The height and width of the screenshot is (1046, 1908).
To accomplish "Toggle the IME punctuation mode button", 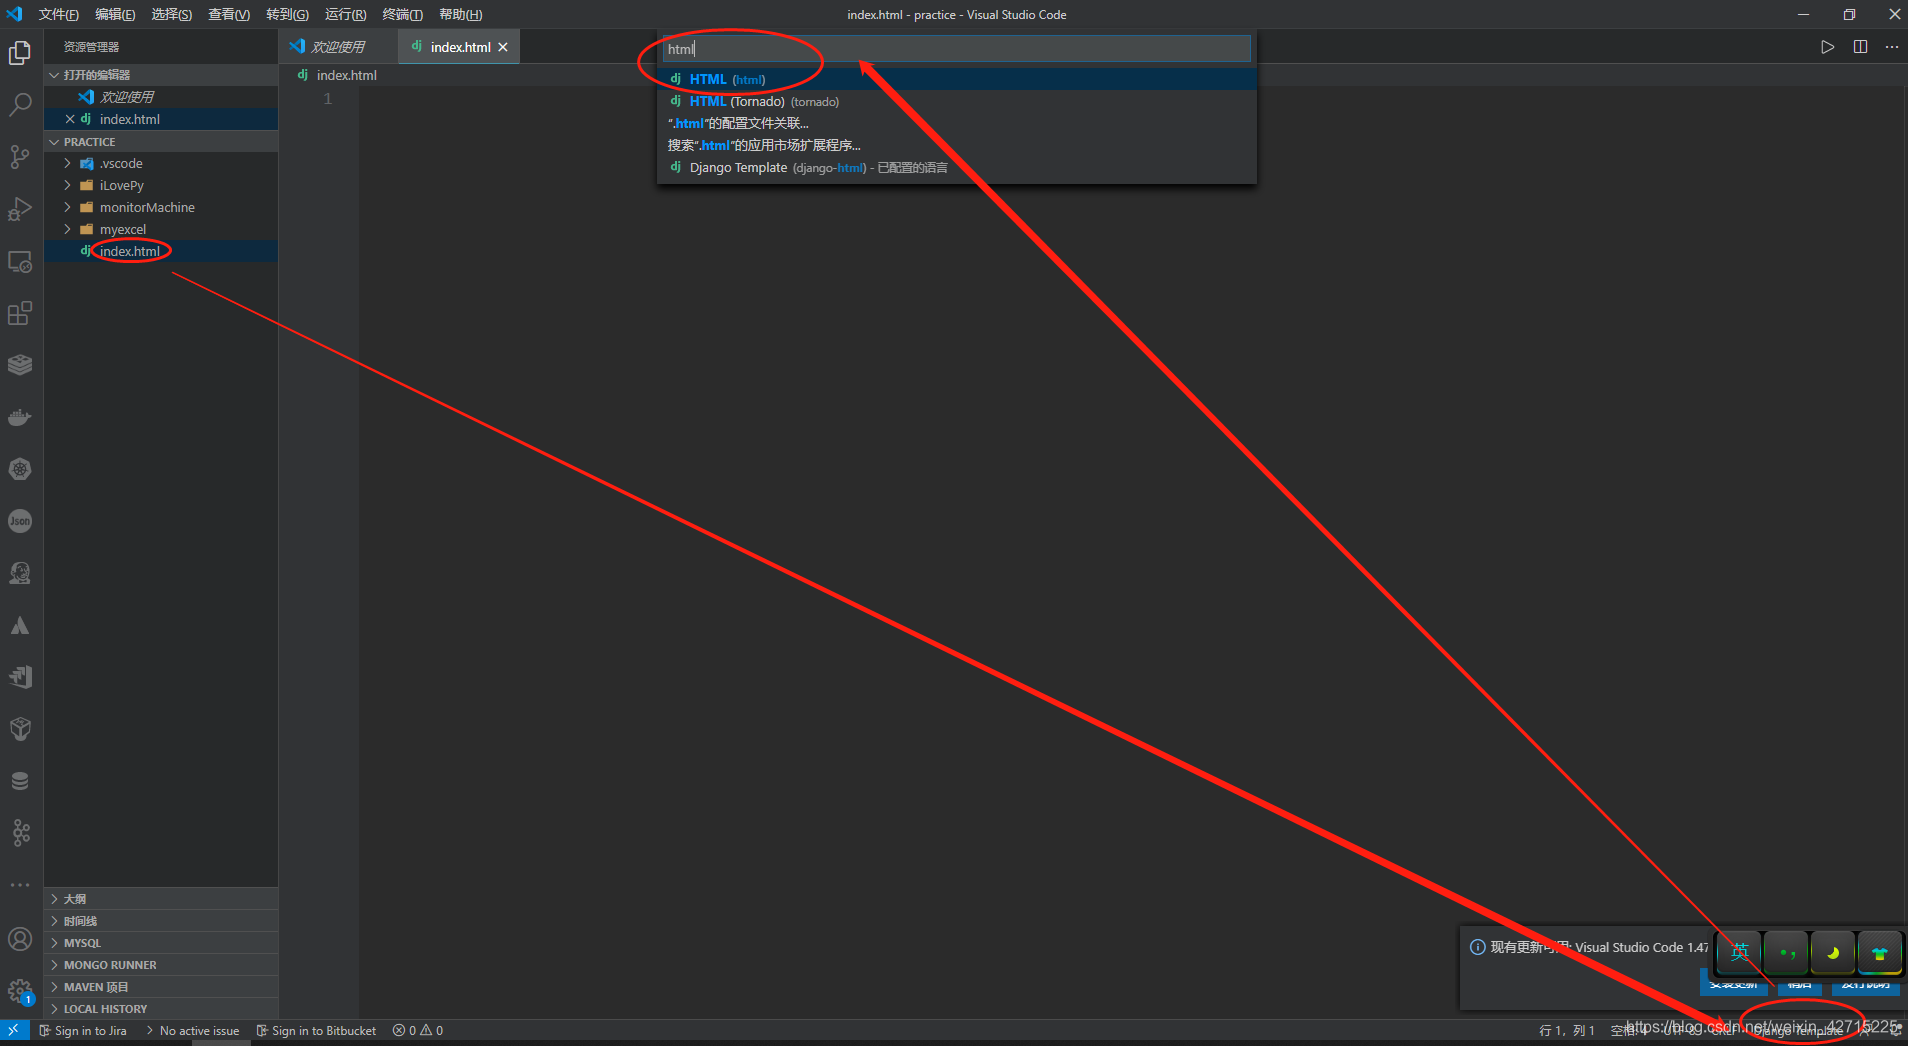I will (1787, 952).
